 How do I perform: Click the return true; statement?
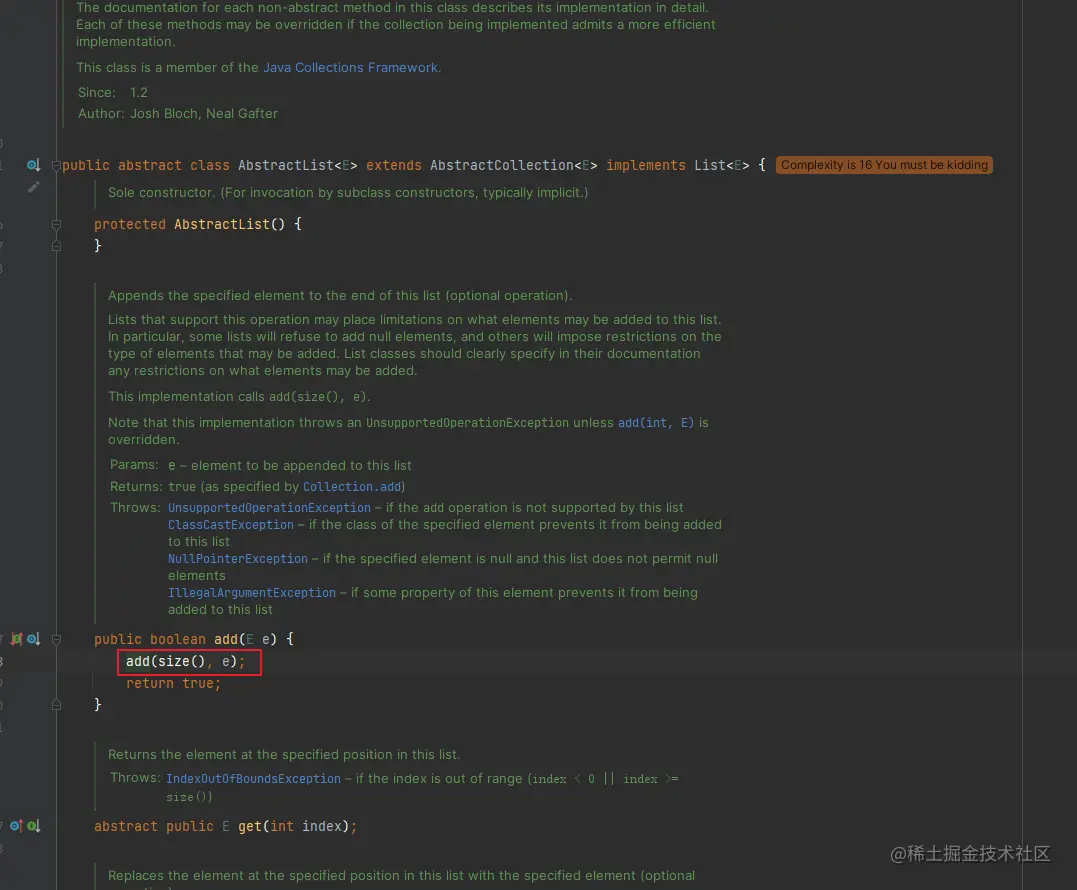tap(173, 683)
